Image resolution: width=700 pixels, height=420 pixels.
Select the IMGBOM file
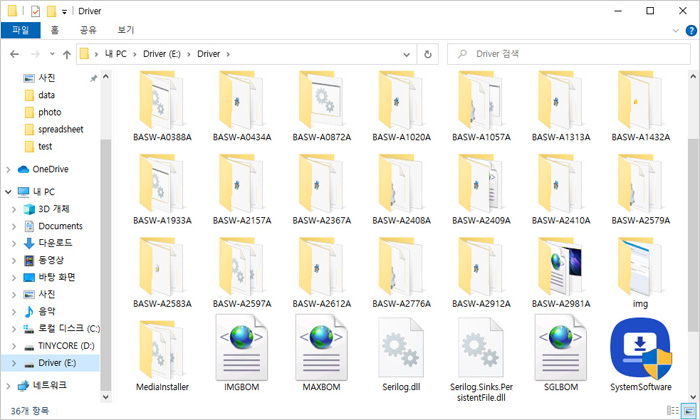coord(242,353)
